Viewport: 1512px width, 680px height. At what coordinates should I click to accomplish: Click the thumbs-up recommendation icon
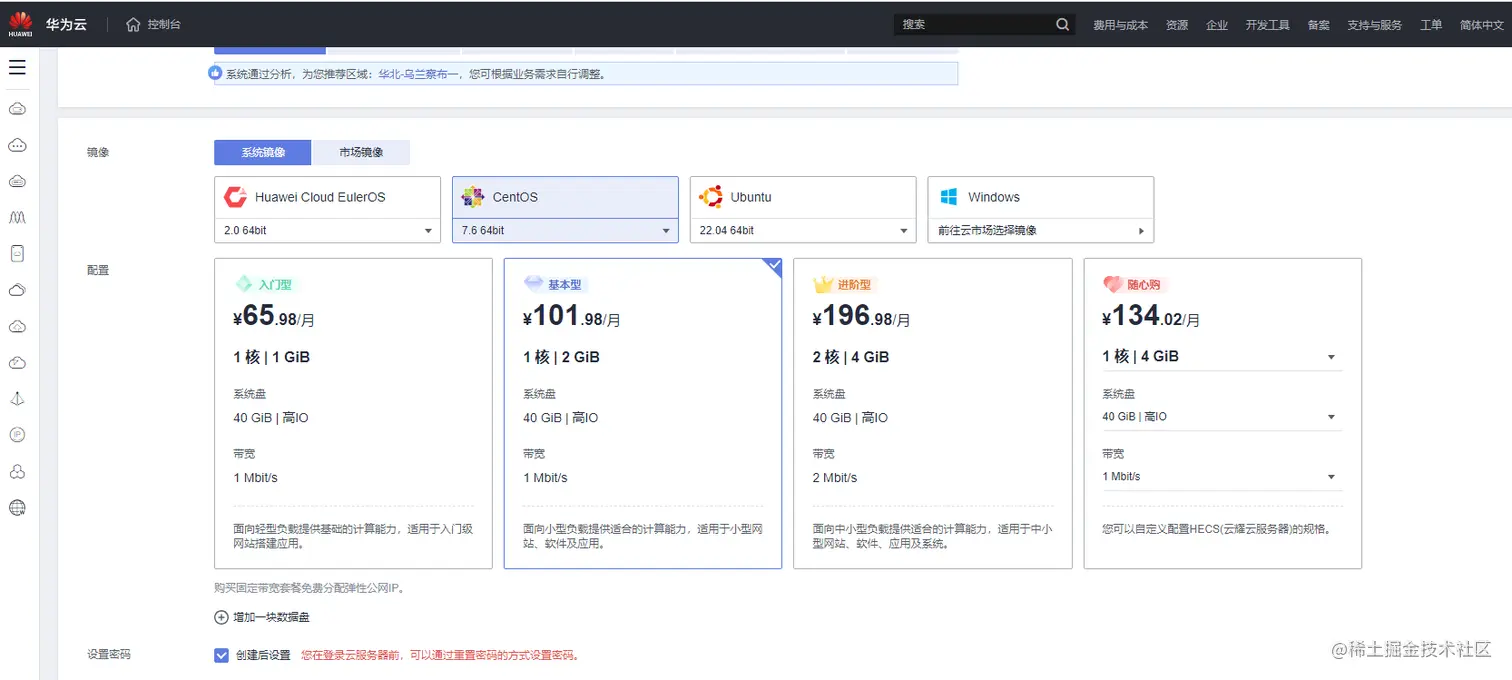point(215,73)
